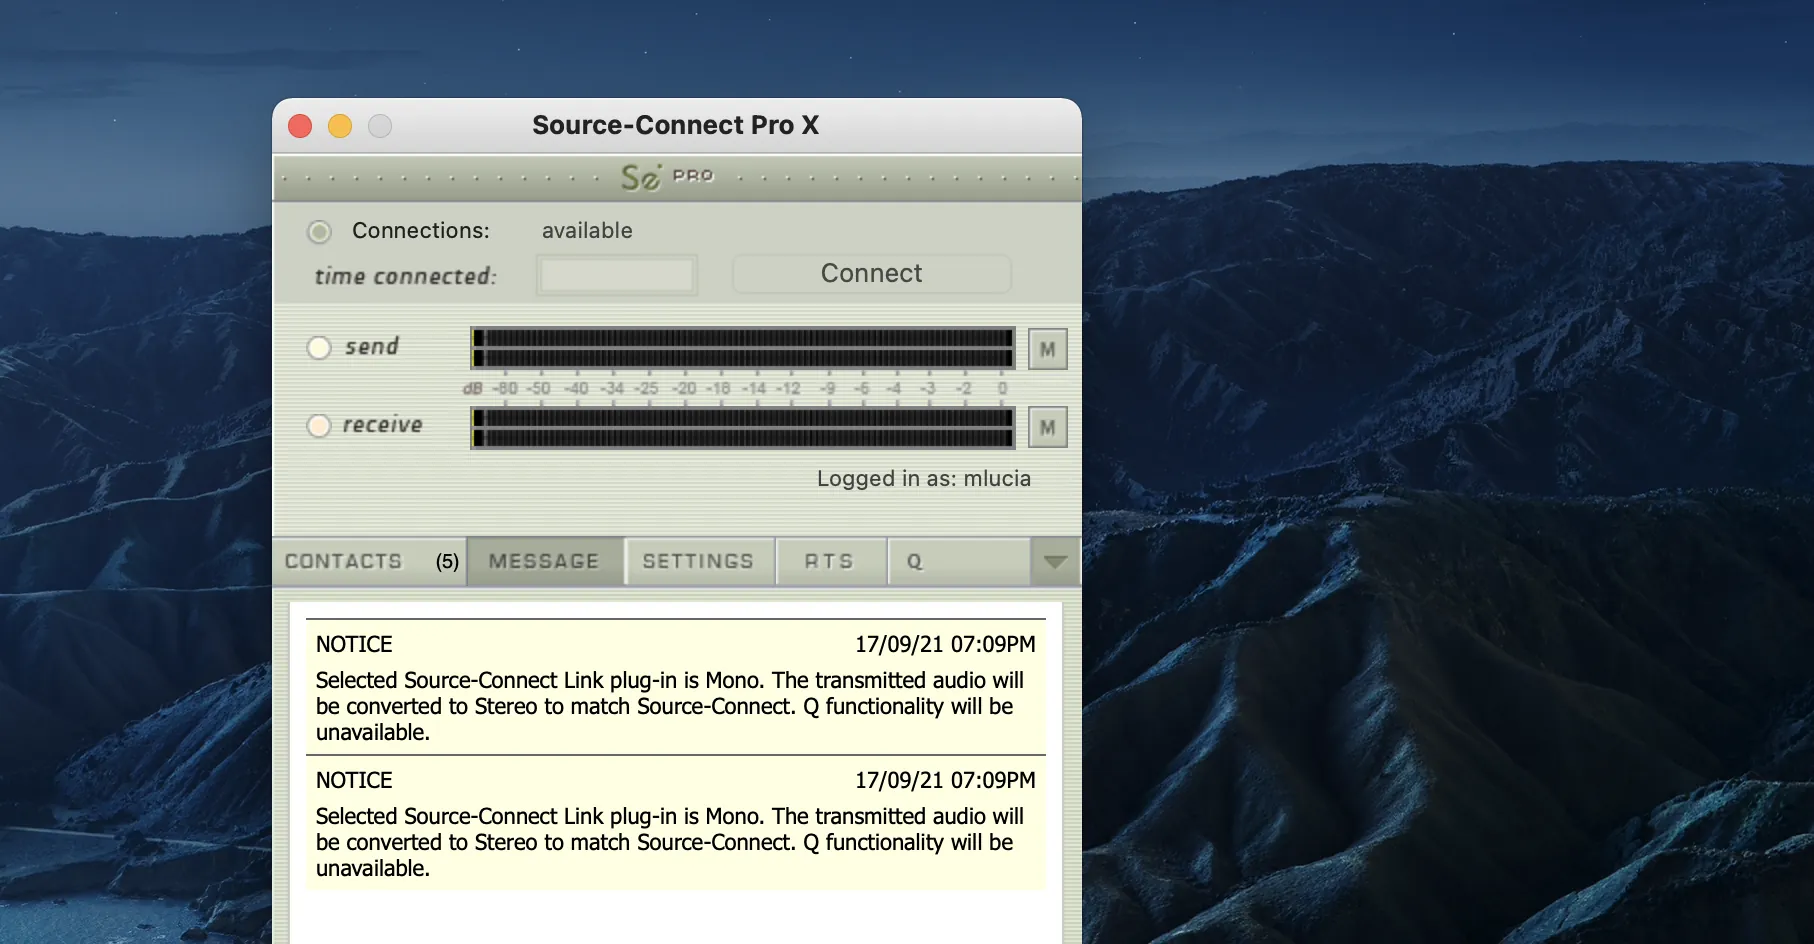This screenshot has width=1814, height=944.
Task: Expand the tab bar dropdown arrow
Action: pyautogui.click(x=1055, y=561)
